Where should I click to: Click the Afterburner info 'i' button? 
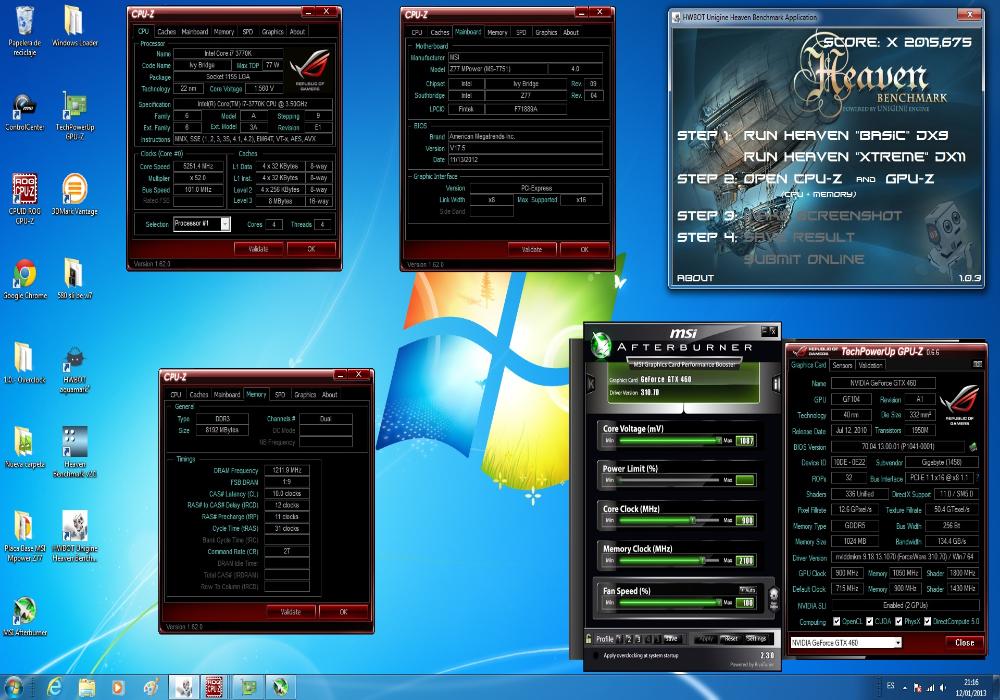[776, 383]
